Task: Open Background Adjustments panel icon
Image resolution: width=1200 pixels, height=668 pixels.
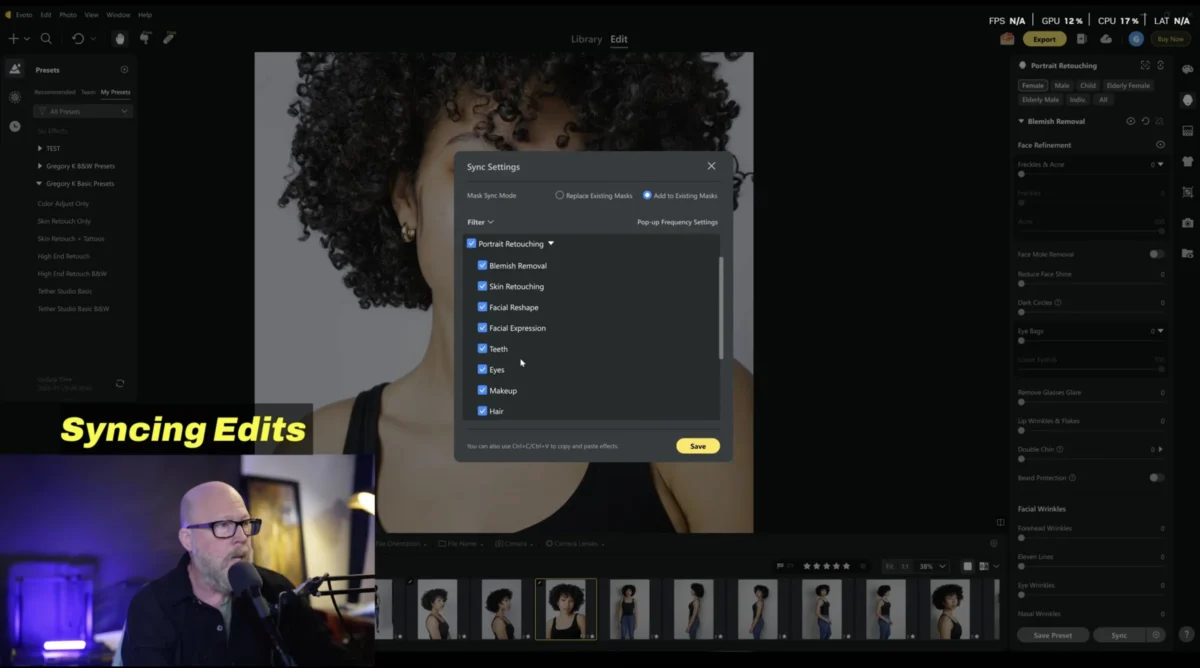Action: click(x=1187, y=131)
